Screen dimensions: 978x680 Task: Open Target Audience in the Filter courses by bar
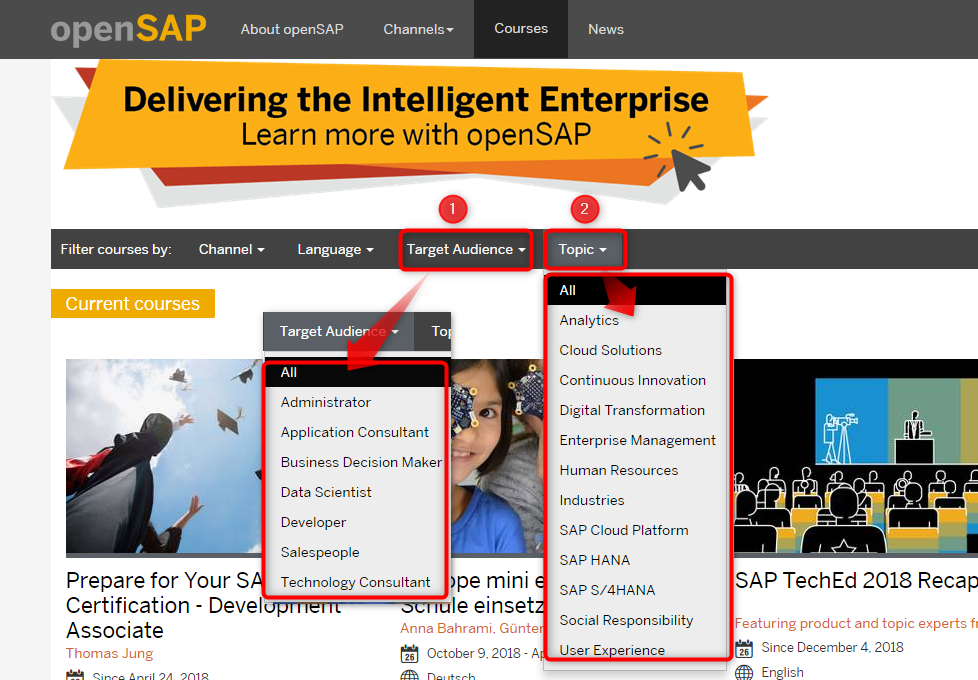(466, 249)
